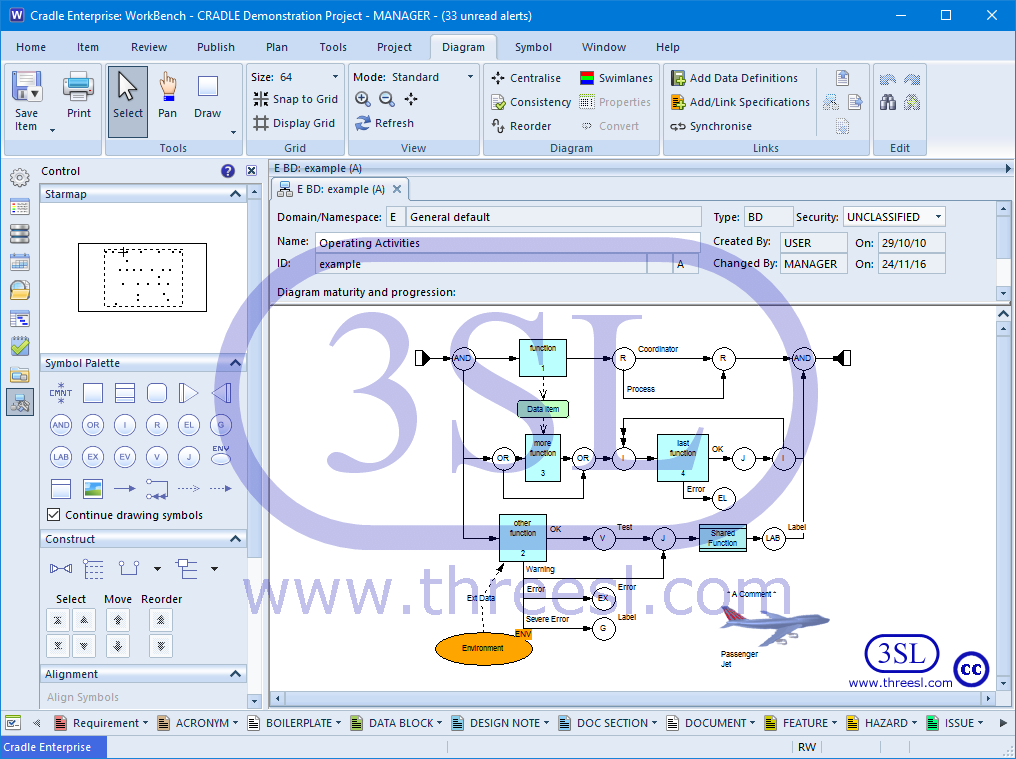The image size is (1016, 759).
Task: Click the Print icon
Action: click(78, 87)
